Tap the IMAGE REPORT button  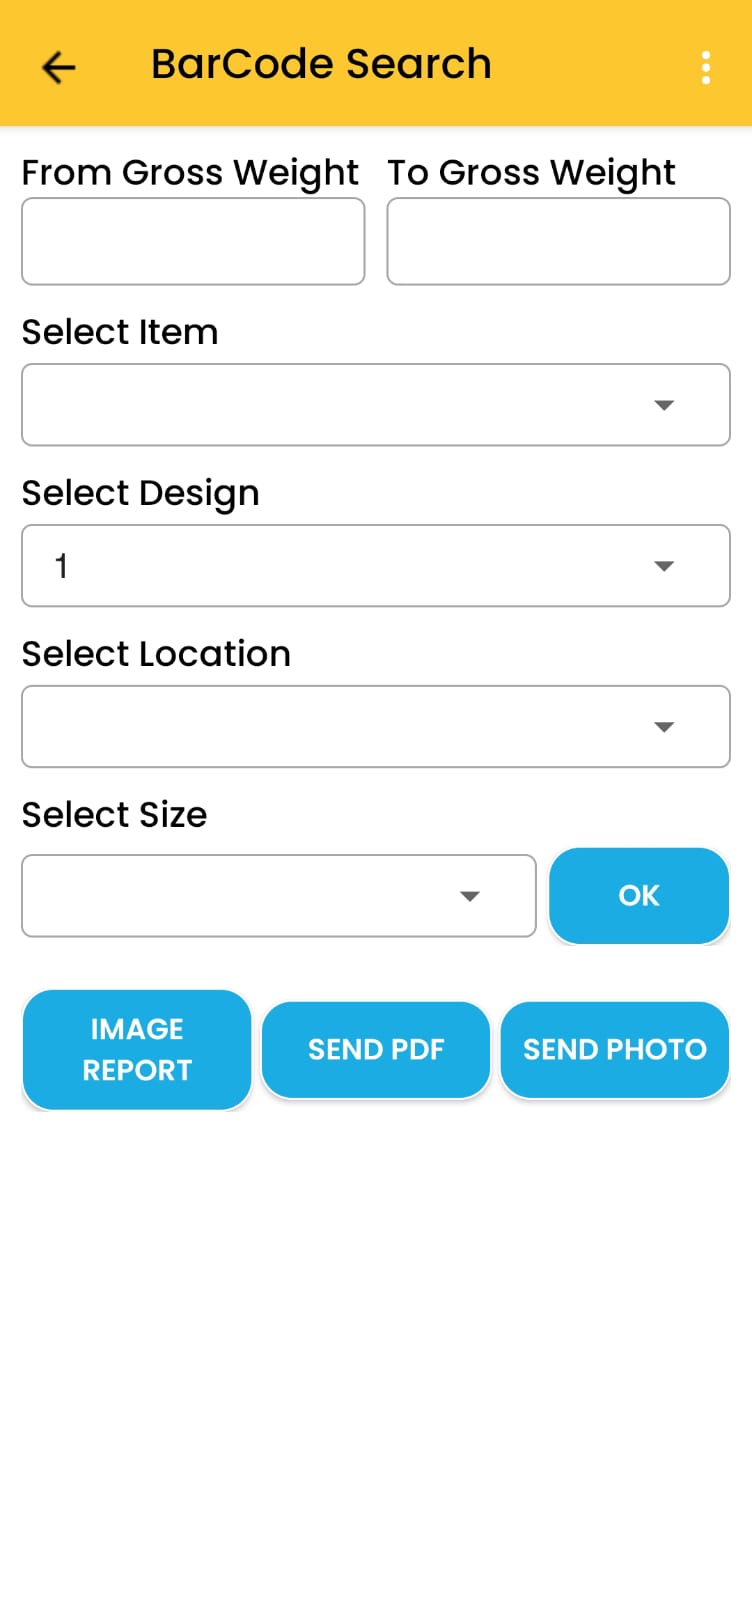point(137,1049)
